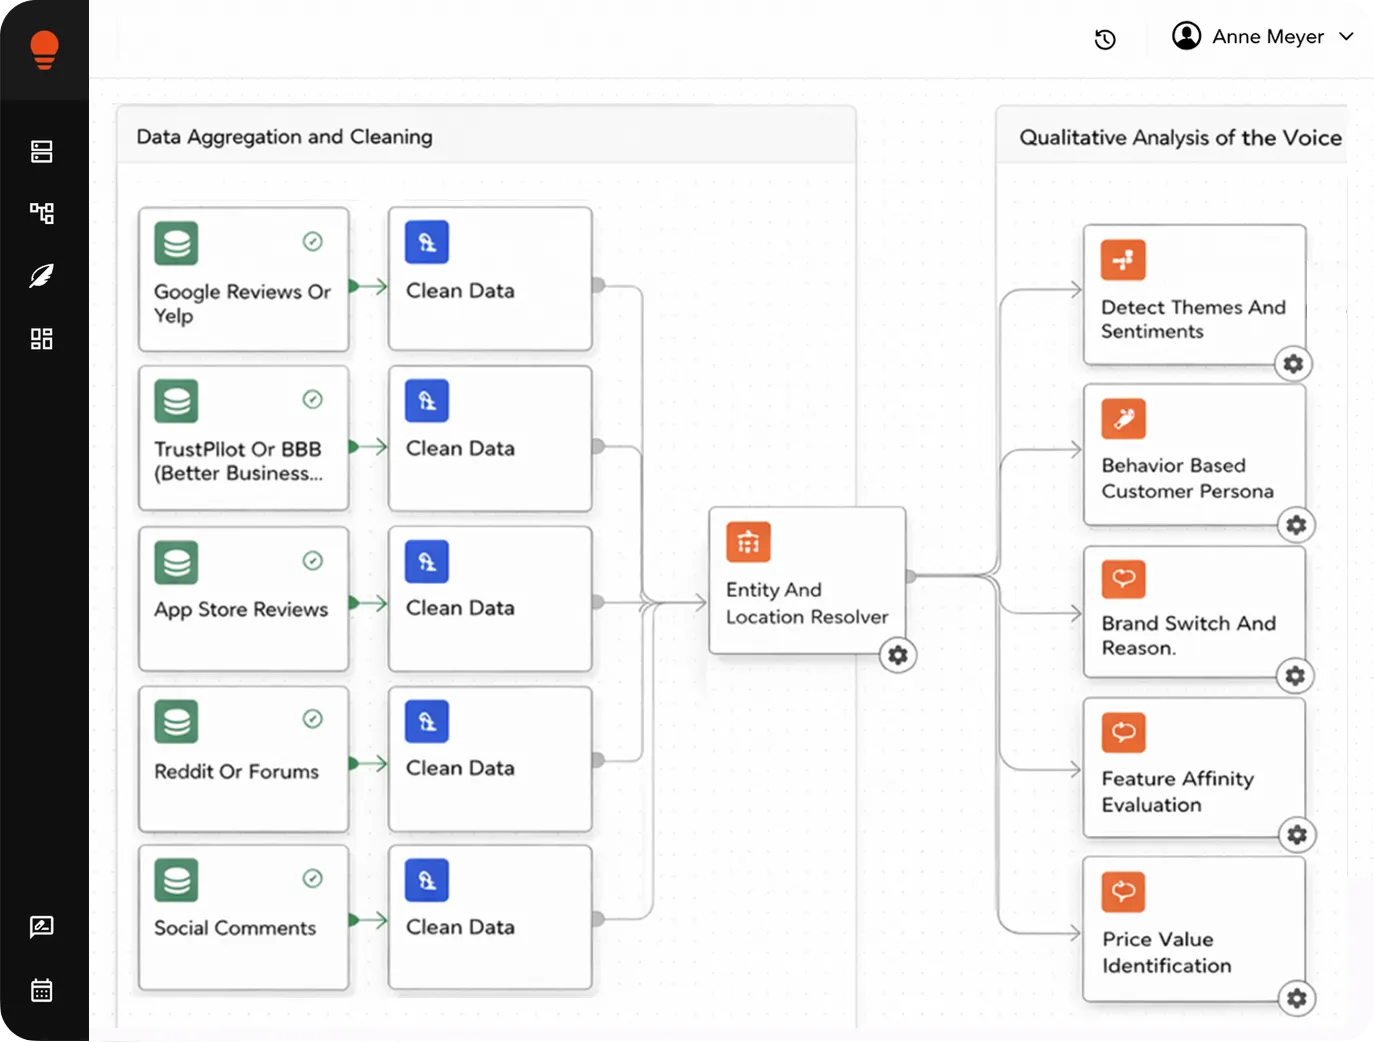Toggle the checkmark on Reddit Or Forums node
This screenshot has width=1374, height=1042.
[x=312, y=717]
